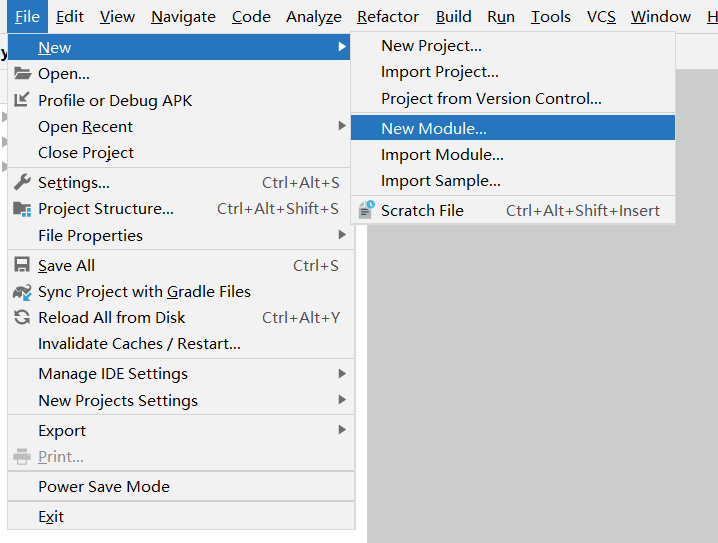Open the Build menu
718x543 pixels.
(x=453, y=16)
